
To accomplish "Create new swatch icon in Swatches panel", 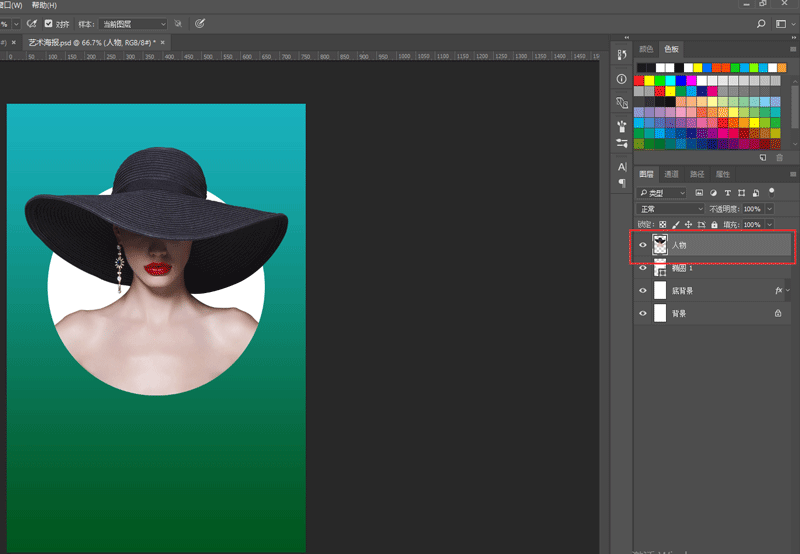I will [763, 158].
